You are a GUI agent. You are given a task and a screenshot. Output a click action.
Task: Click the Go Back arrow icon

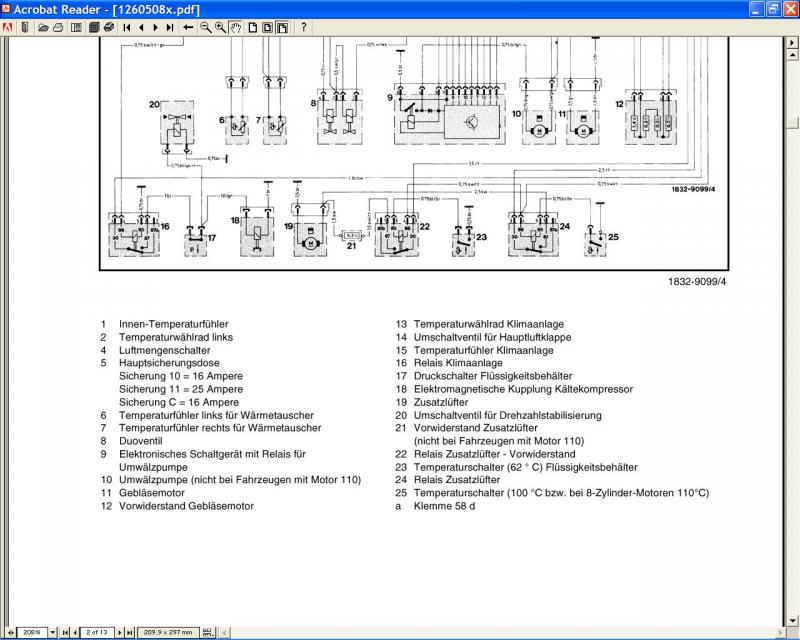click(x=188, y=27)
